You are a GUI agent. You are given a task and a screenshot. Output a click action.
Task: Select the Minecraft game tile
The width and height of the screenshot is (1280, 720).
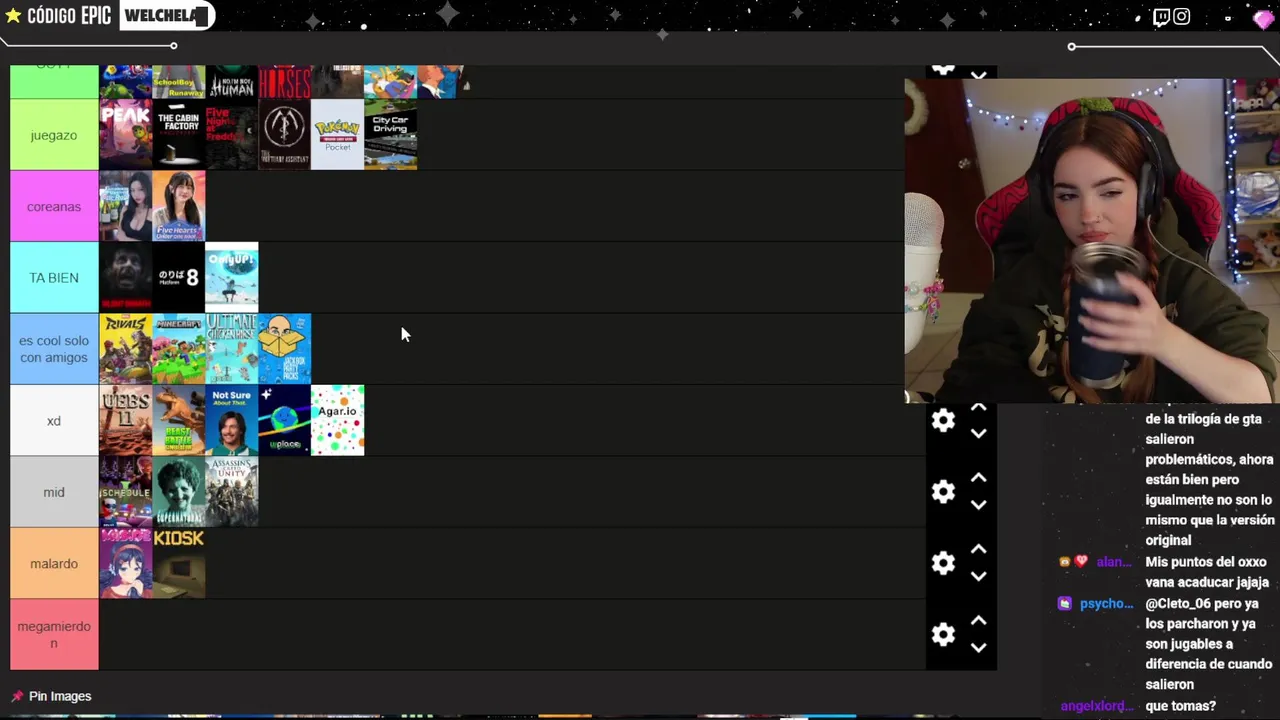[178, 349]
